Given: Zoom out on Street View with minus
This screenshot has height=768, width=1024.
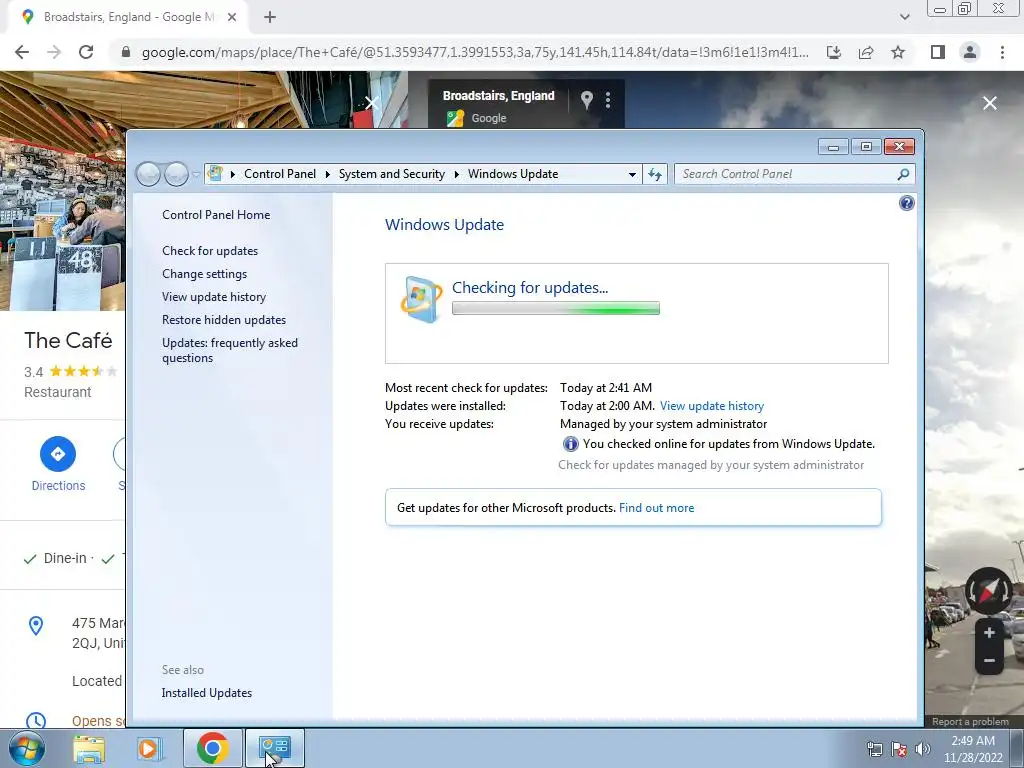Looking at the screenshot, I should 989,660.
